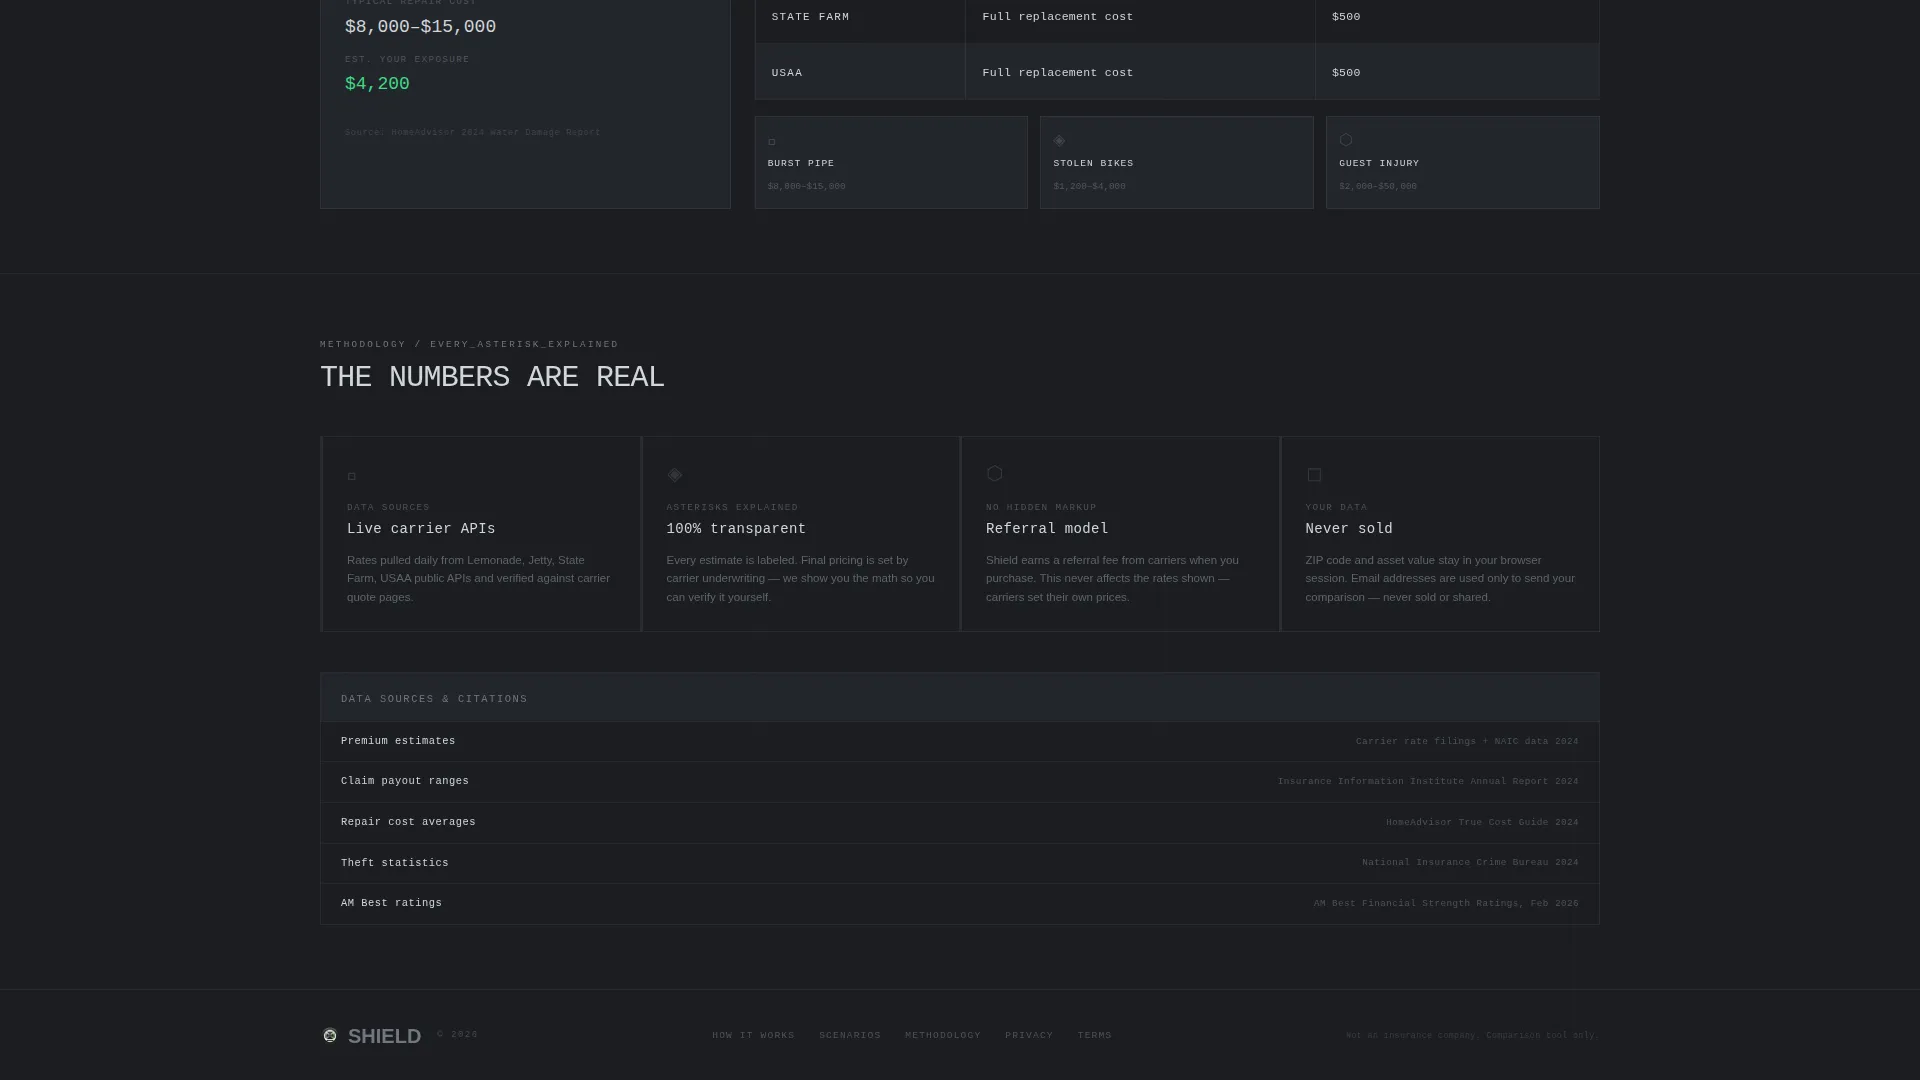Click the Data Sources small square icon

tap(351, 476)
